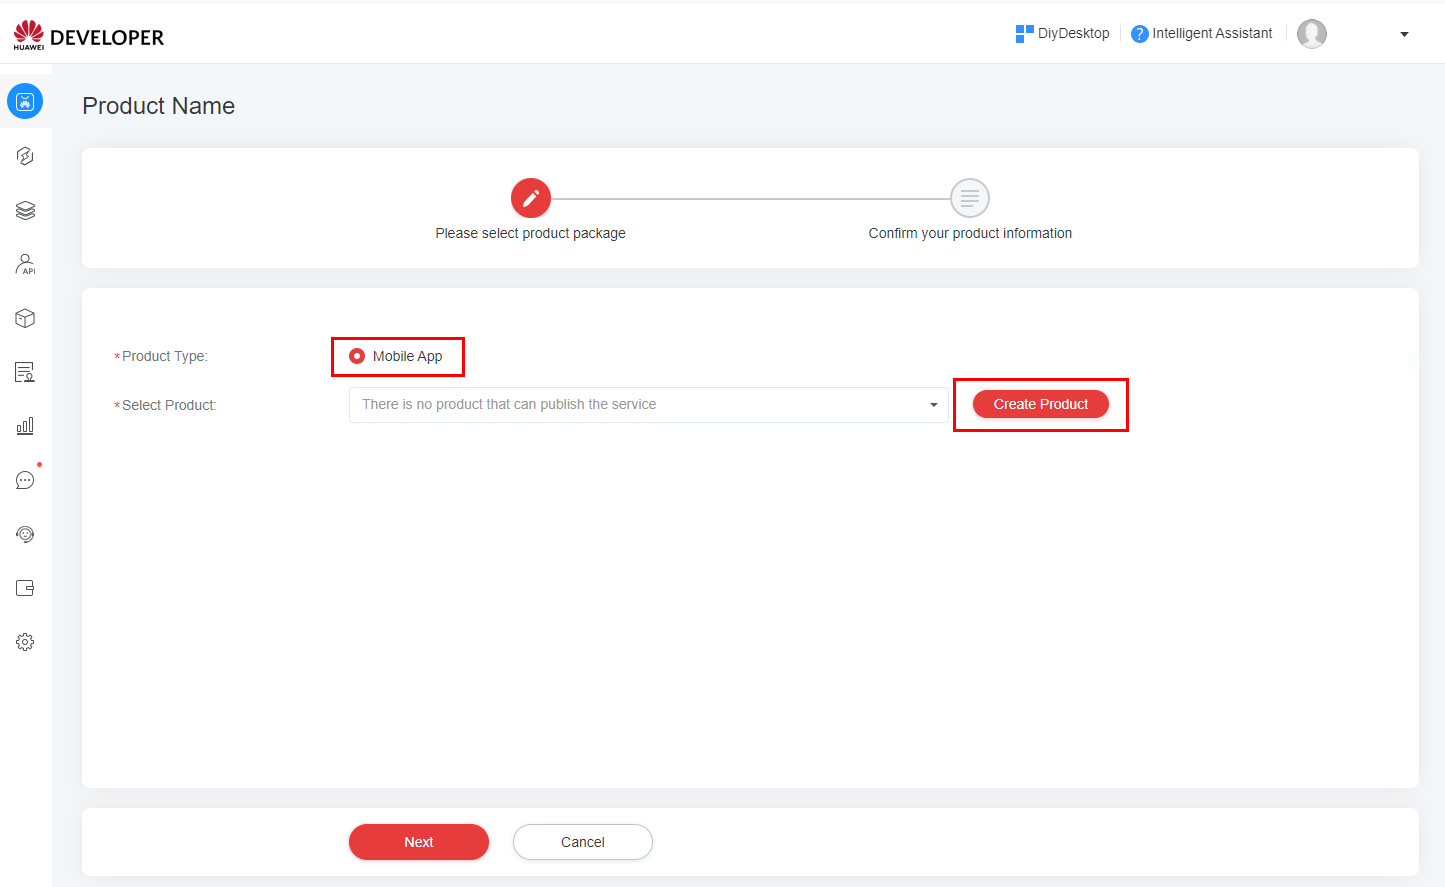Open the DiyDesktop link
The height and width of the screenshot is (887, 1445).
1073,33
